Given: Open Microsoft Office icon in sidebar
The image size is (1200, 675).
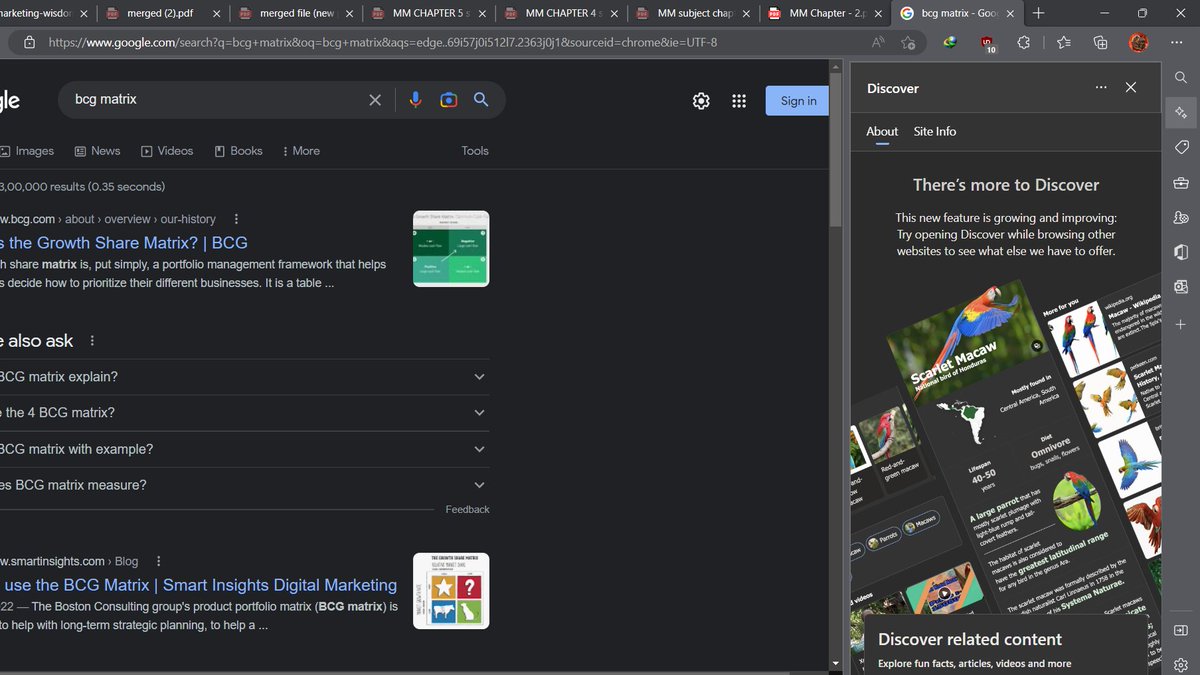Looking at the screenshot, I should (1181, 252).
